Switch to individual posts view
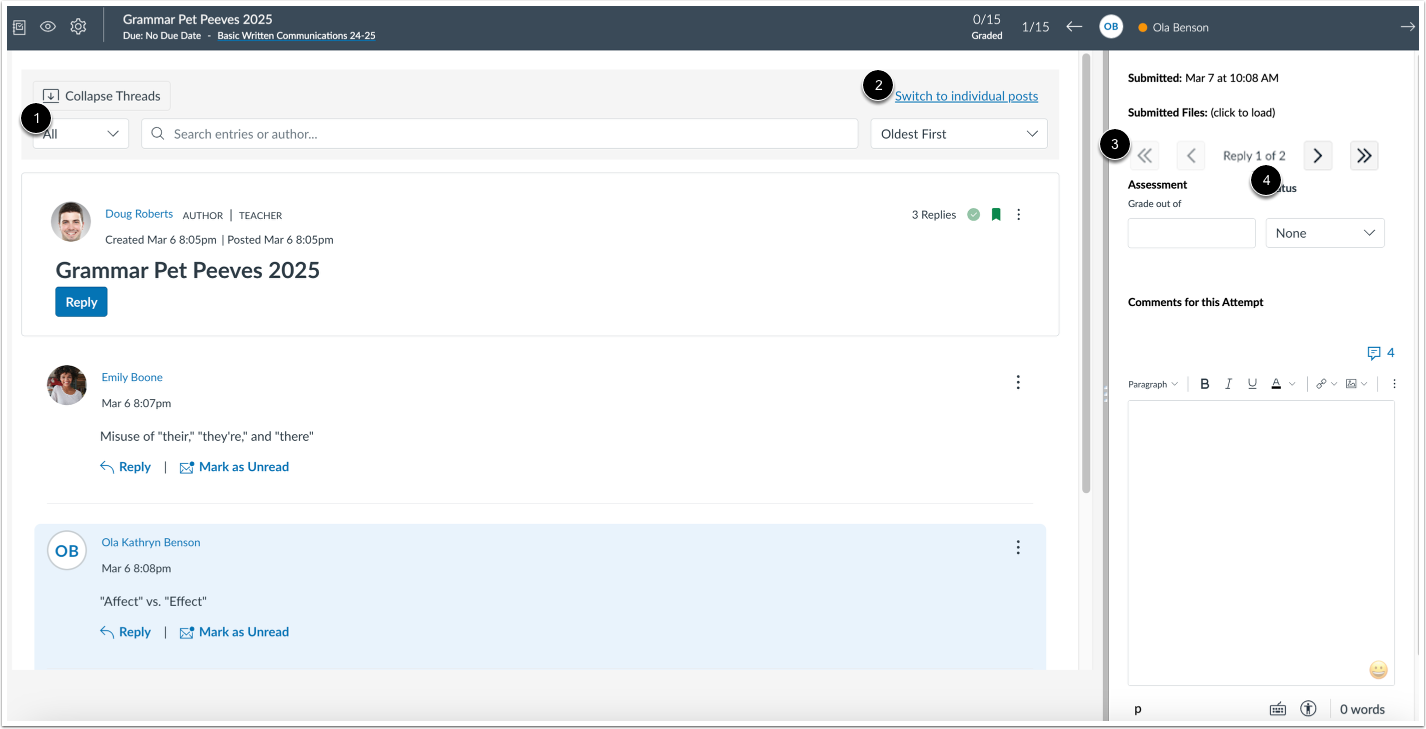Viewport: 1426px width, 729px height. [x=966, y=96]
